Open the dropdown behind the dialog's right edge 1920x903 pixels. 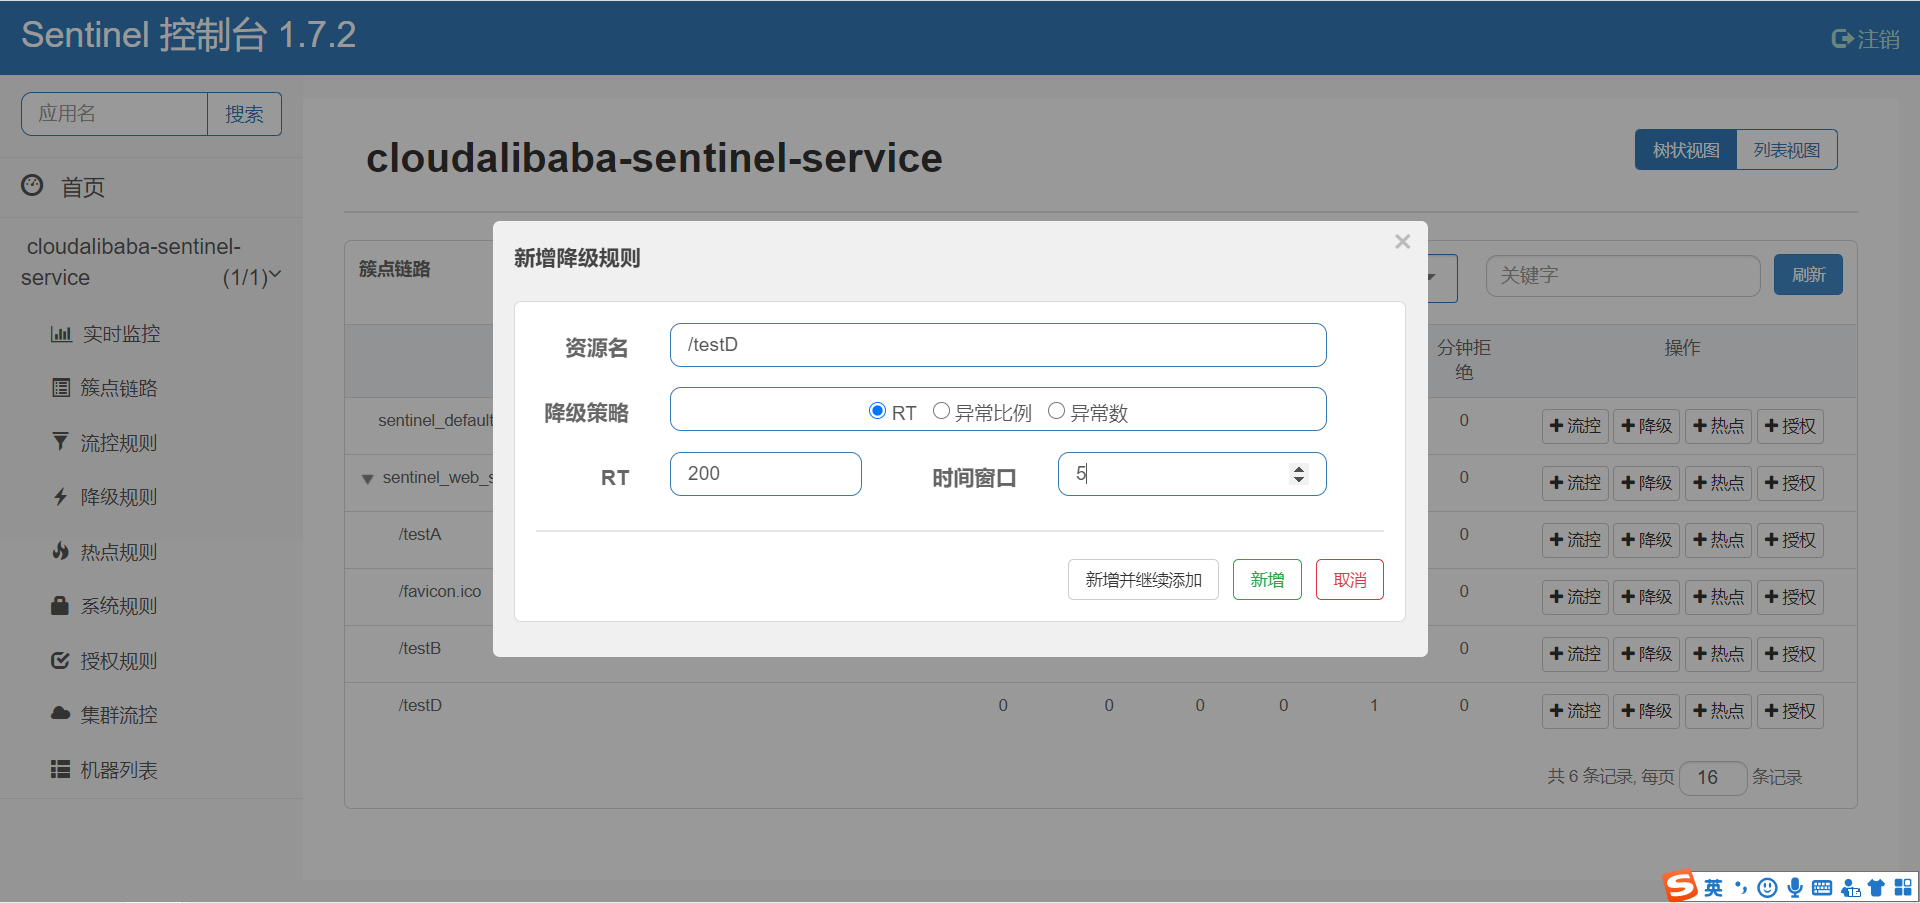click(1442, 277)
